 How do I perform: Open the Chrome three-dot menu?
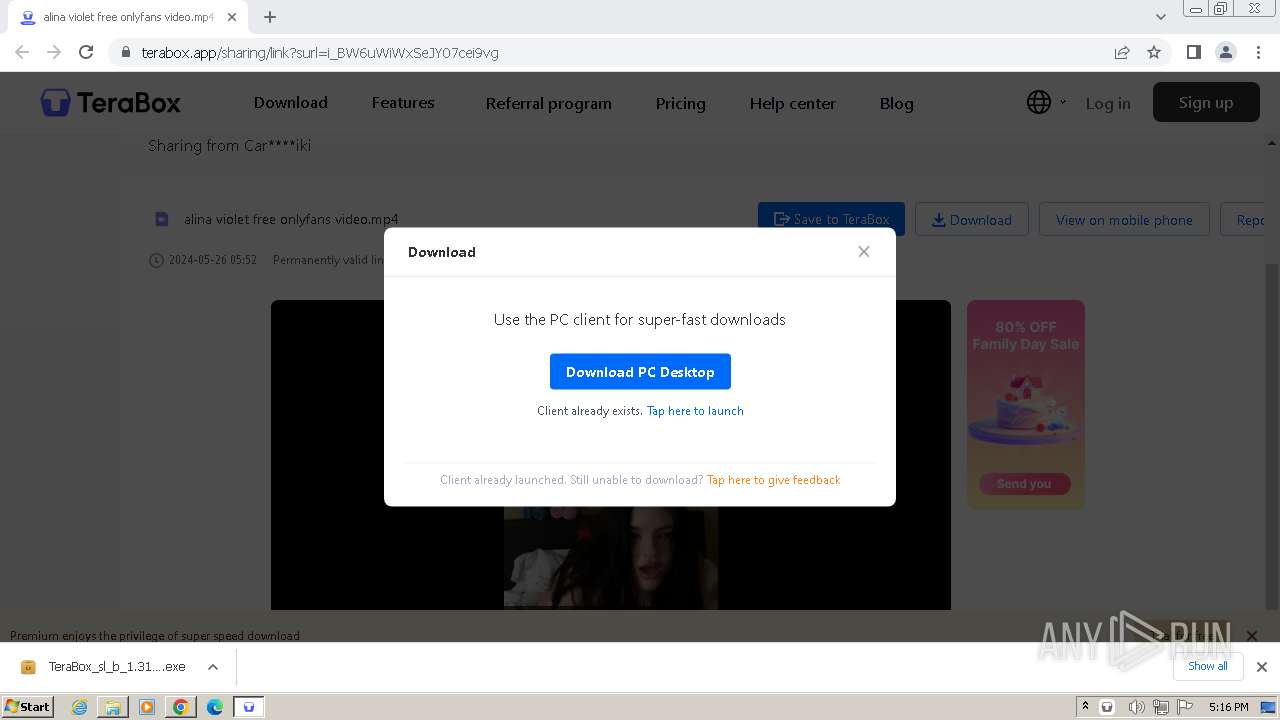[x=1256, y=52]
